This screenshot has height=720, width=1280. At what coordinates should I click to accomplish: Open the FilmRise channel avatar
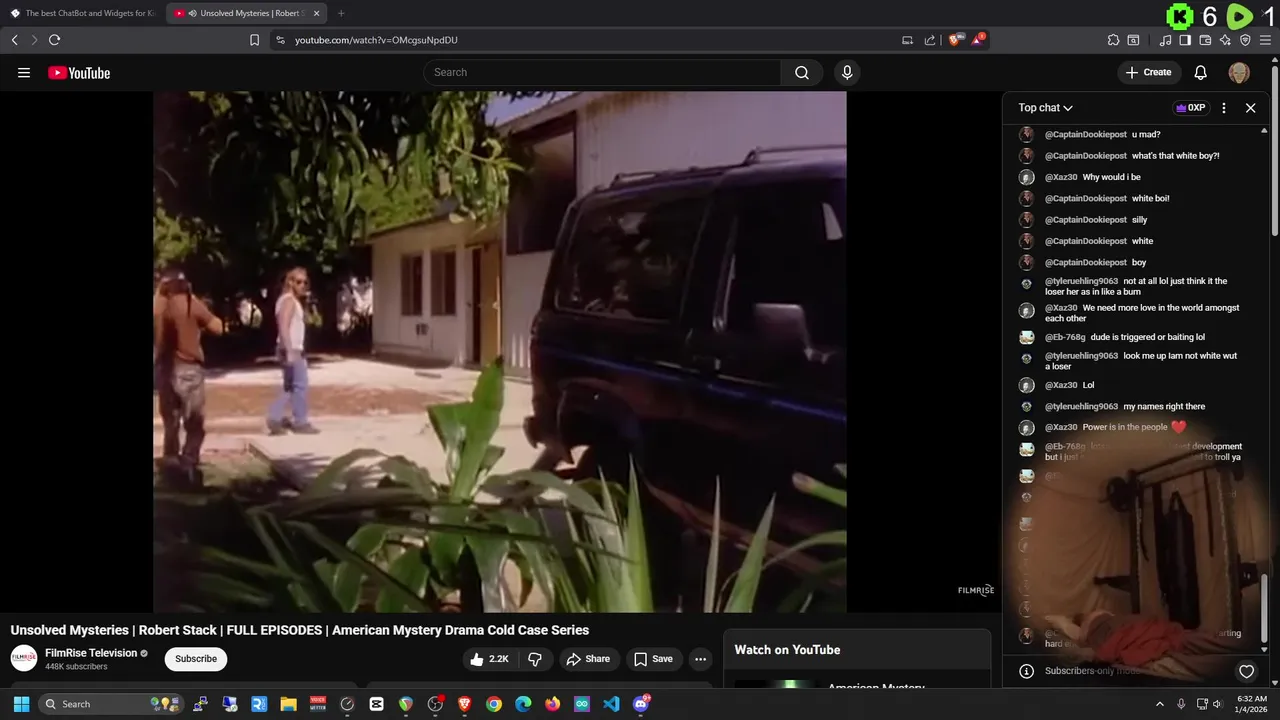click(24, 658)
